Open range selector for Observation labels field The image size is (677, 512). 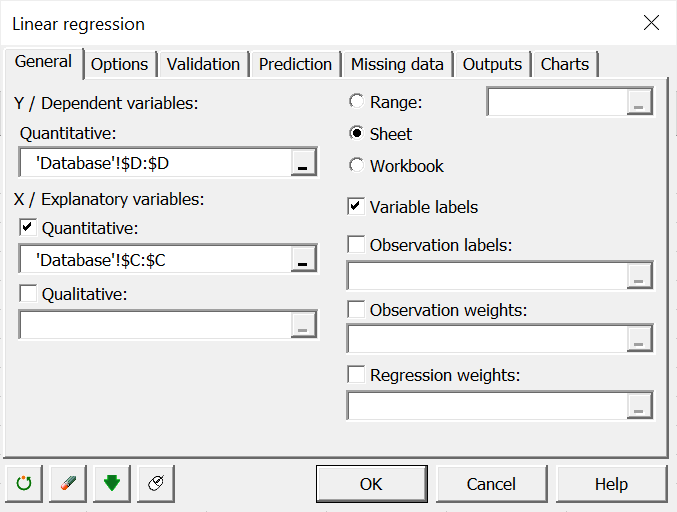click(639, 276)
